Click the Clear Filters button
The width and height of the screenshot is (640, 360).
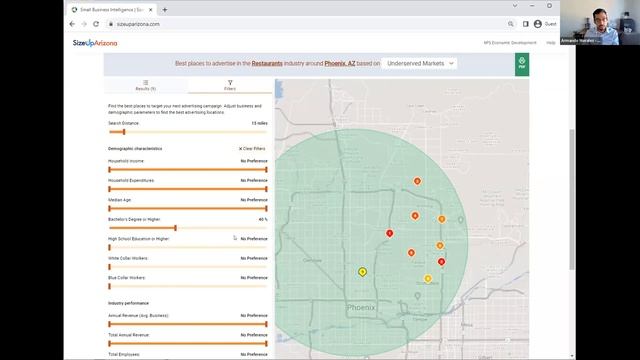pos(252,149)
